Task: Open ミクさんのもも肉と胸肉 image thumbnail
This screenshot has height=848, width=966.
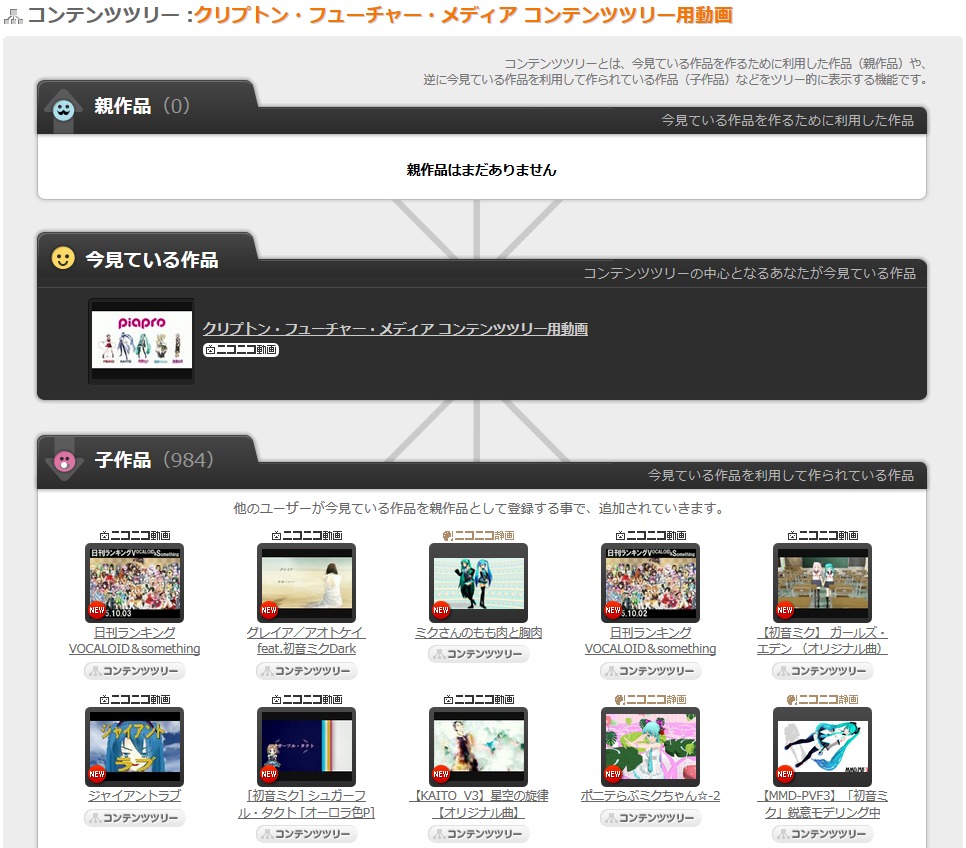Action: (x=478, y=582)
